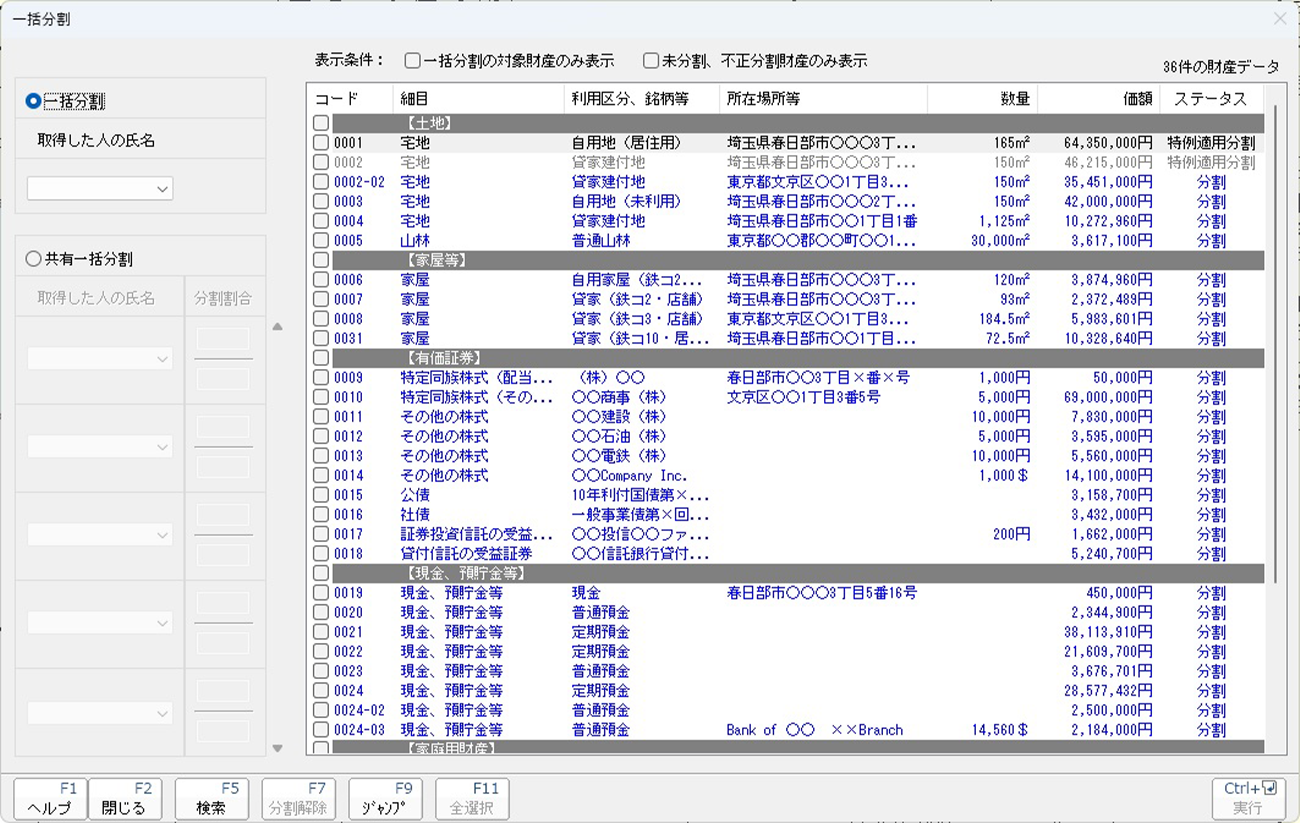Select the 共有一括分割 radio option
This screenshot has width=1300, height=823.
point(34,259)
